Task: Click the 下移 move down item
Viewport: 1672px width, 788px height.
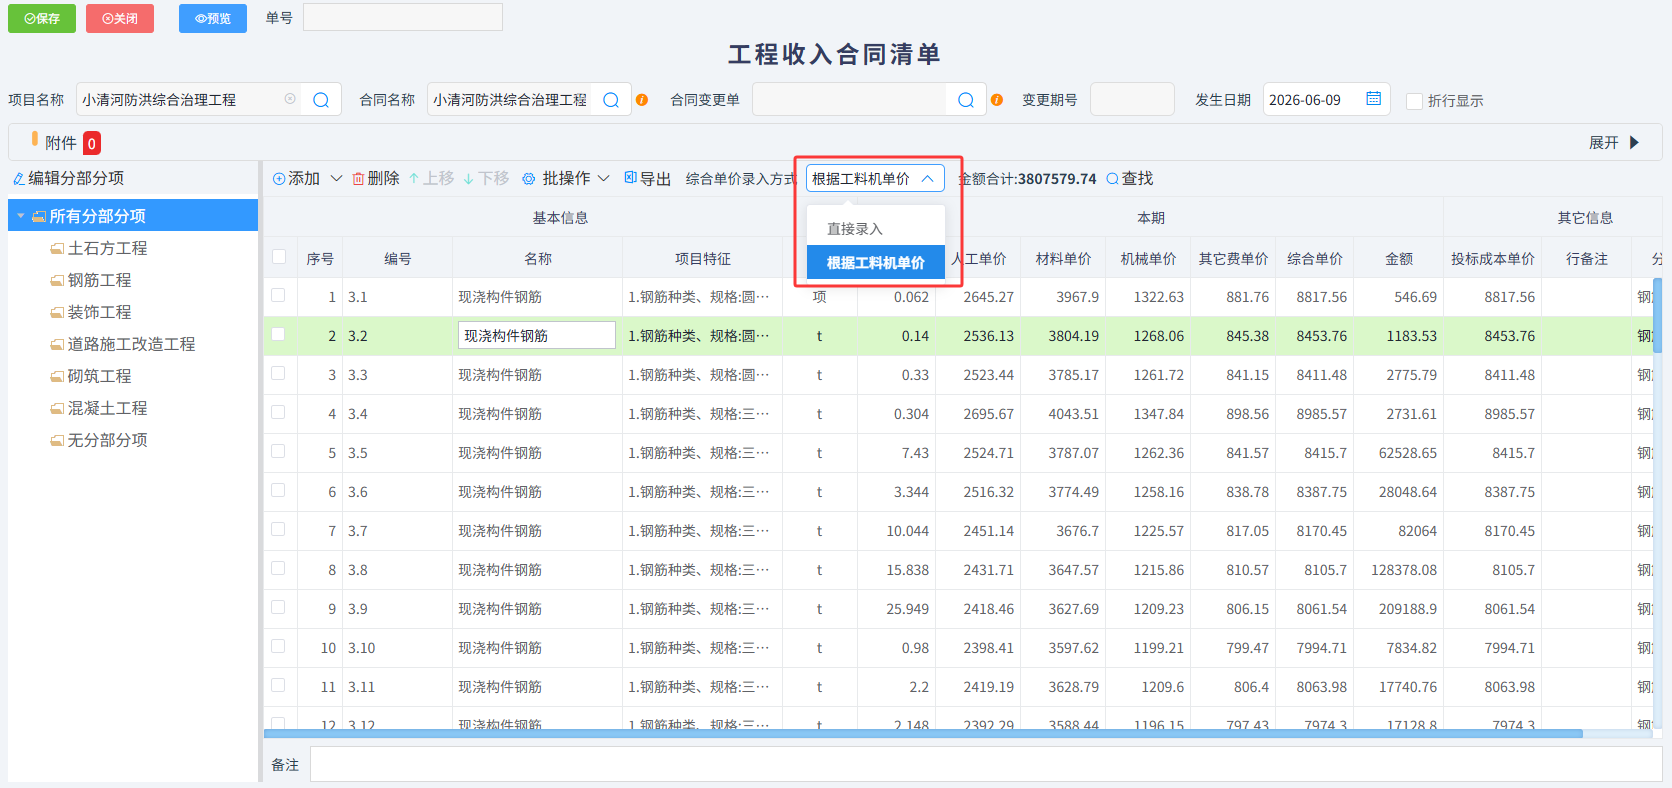Action: tap(486, 178)
